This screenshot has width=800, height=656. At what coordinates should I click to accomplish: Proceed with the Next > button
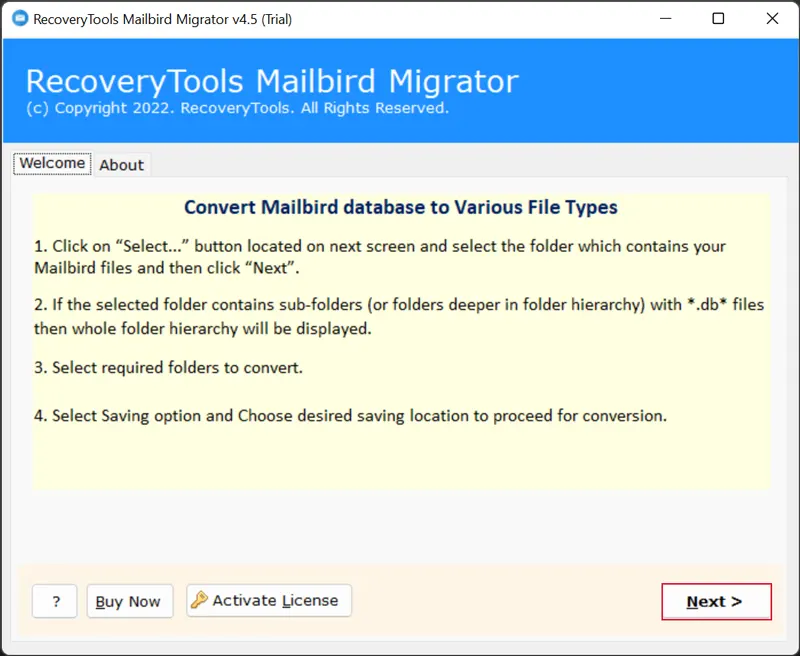[x=715, y=601]
